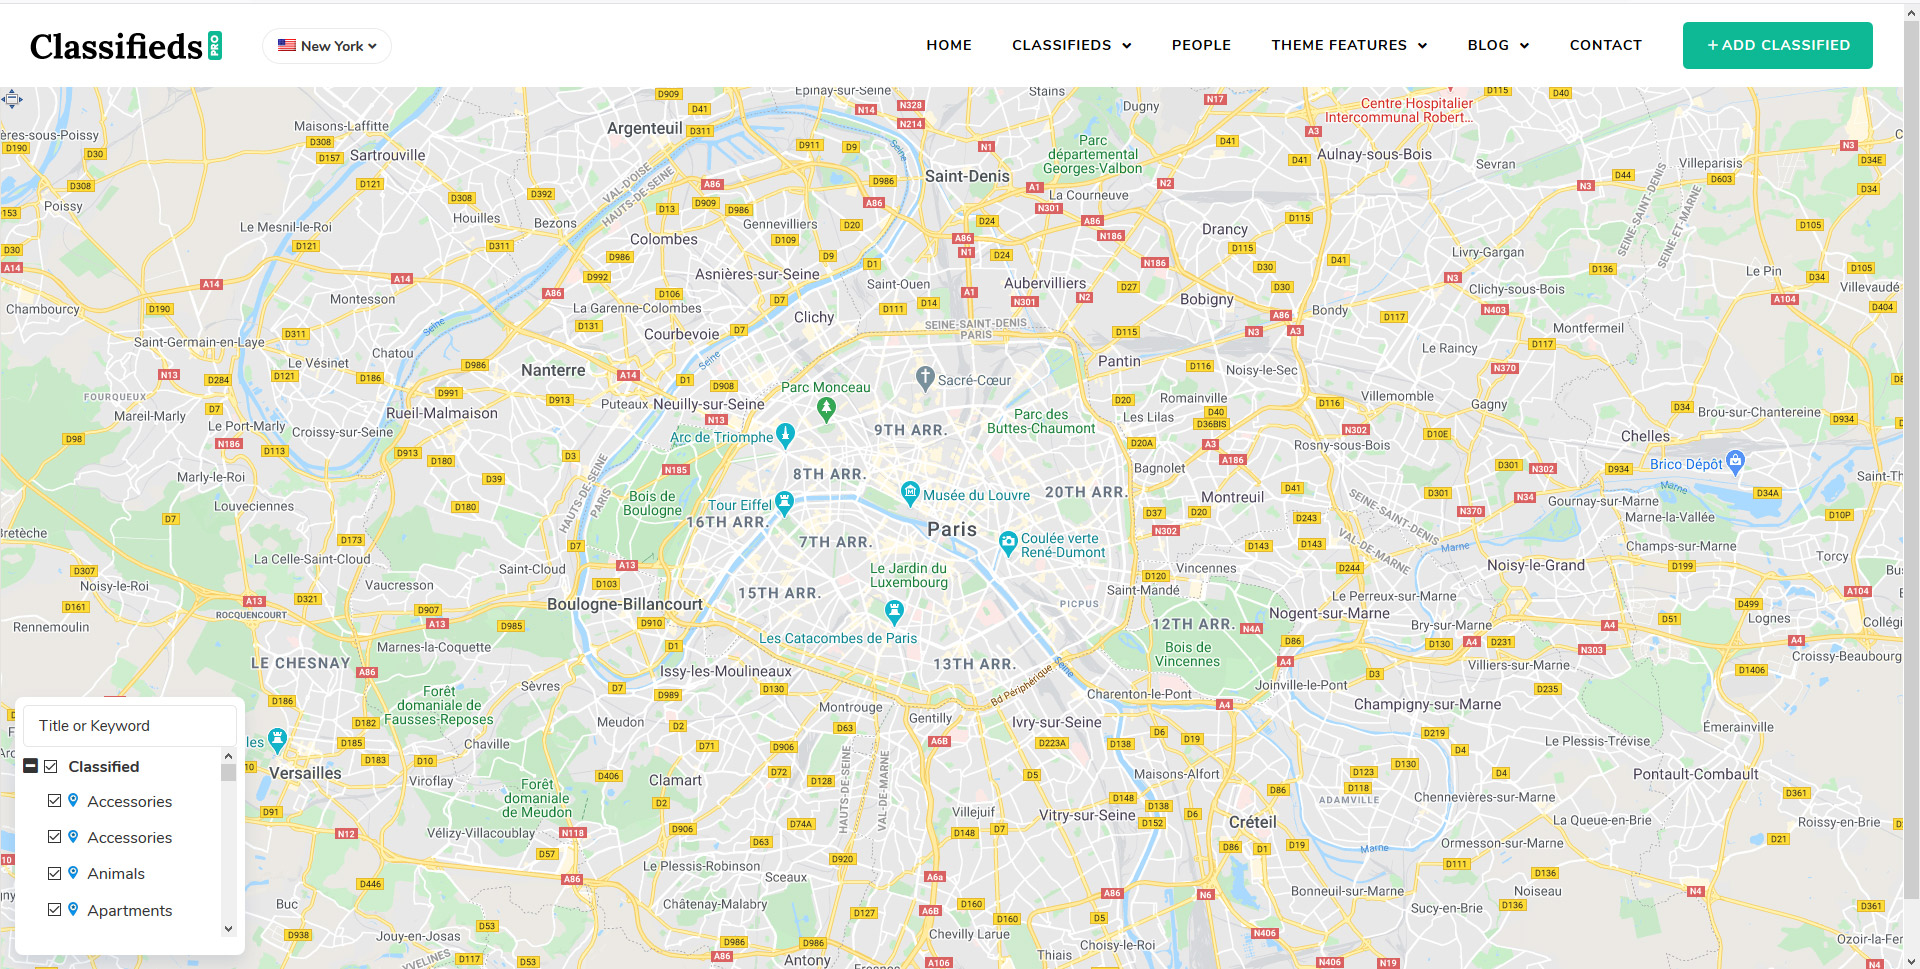1920x969 pixels.
Task: Uncheck the Animals category checkbox
Action: point(55,873)
